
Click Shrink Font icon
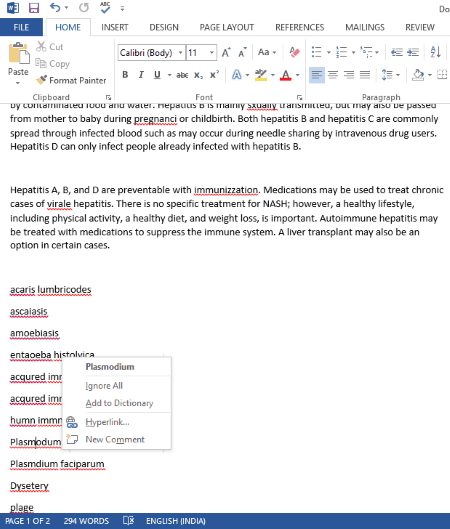pos(242,53)
